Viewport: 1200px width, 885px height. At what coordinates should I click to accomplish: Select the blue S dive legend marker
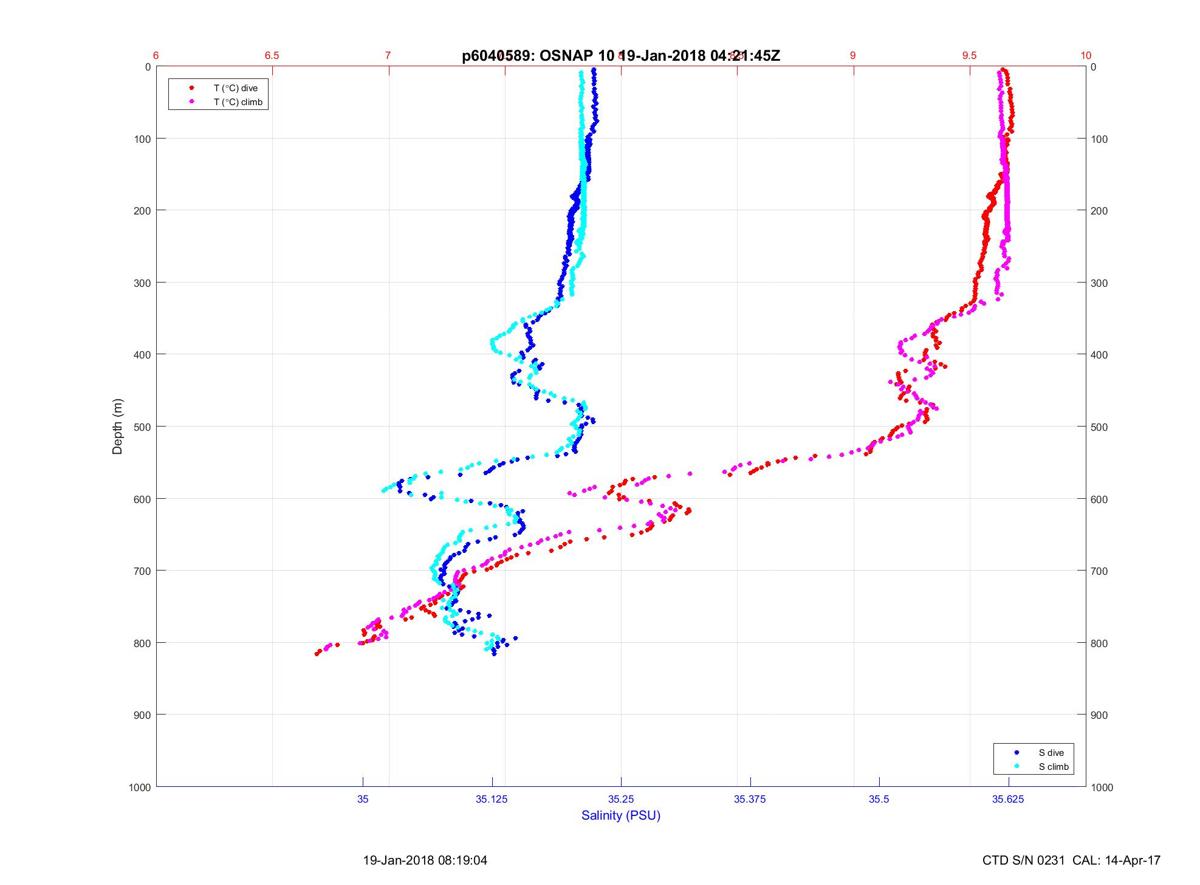[1017, 752]
